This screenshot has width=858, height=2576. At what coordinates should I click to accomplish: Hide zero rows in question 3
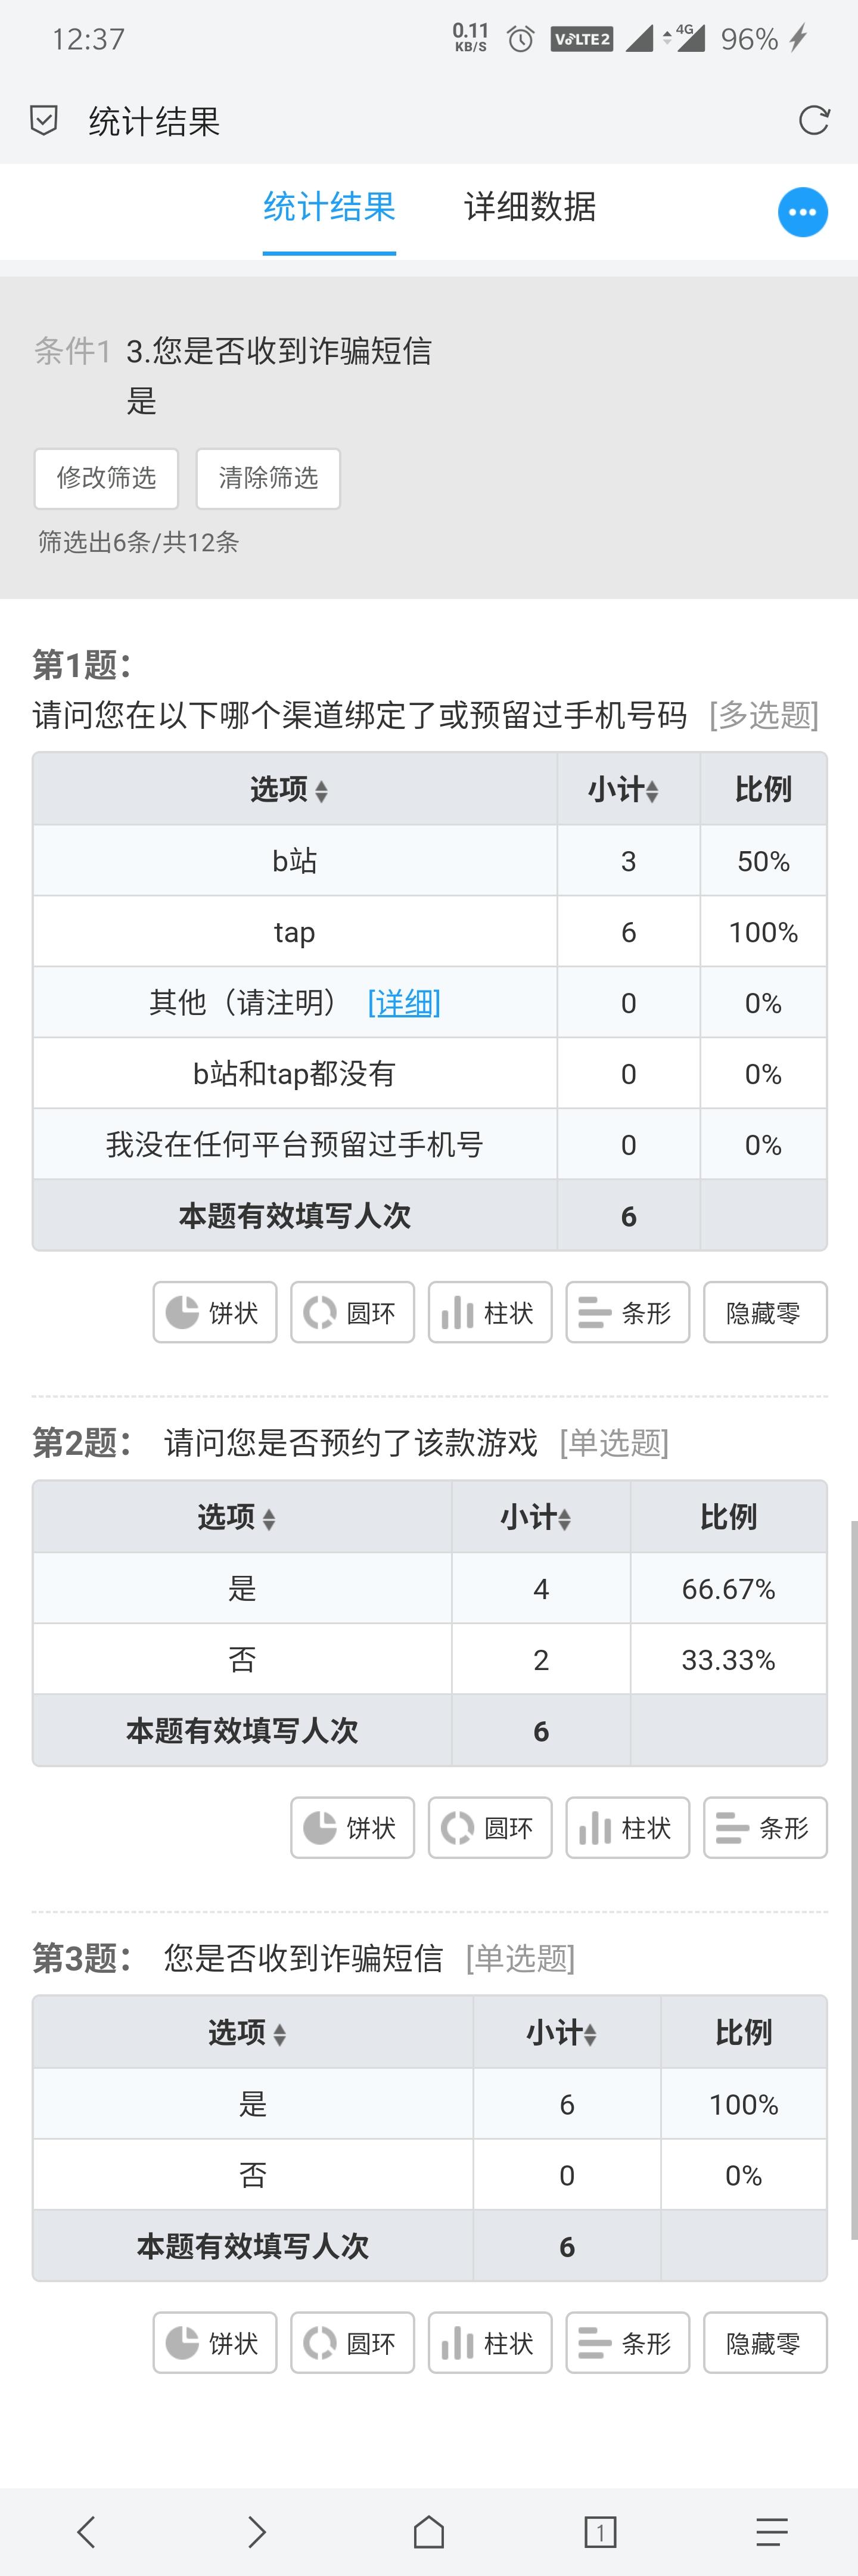coord(765,2342)
